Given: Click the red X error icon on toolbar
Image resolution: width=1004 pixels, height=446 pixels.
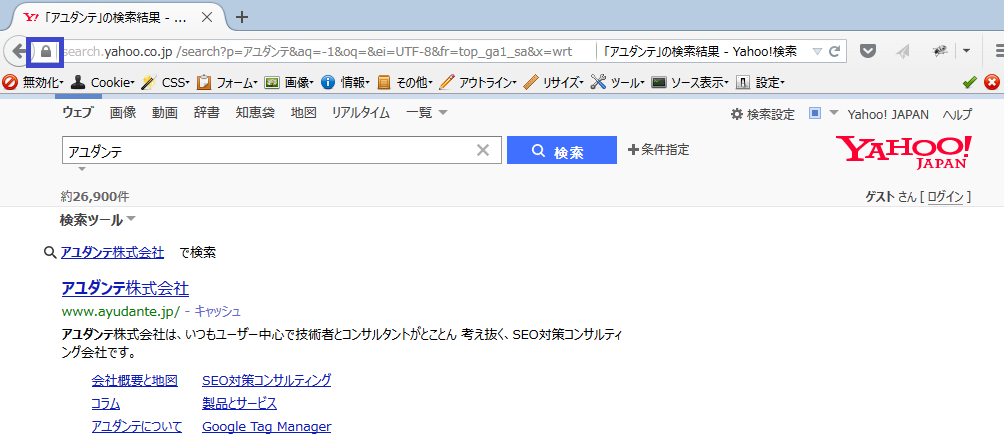Looking at the screenshot, I should point(991,83).
